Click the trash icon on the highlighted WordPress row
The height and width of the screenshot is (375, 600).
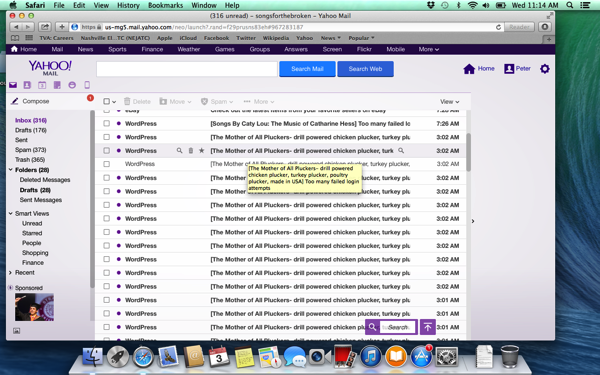tap(191, 151)
